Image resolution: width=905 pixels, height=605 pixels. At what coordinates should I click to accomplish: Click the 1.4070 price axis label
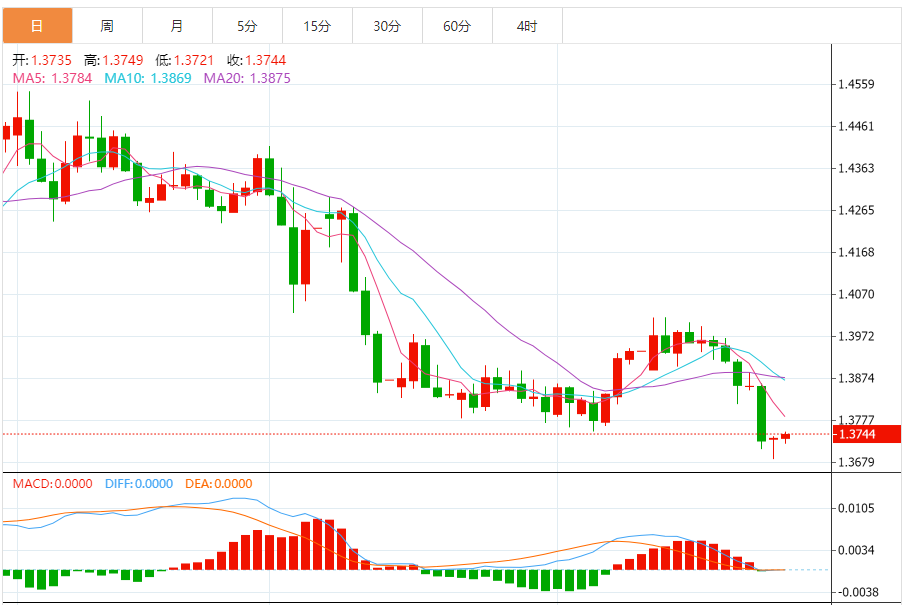[857, 294]
